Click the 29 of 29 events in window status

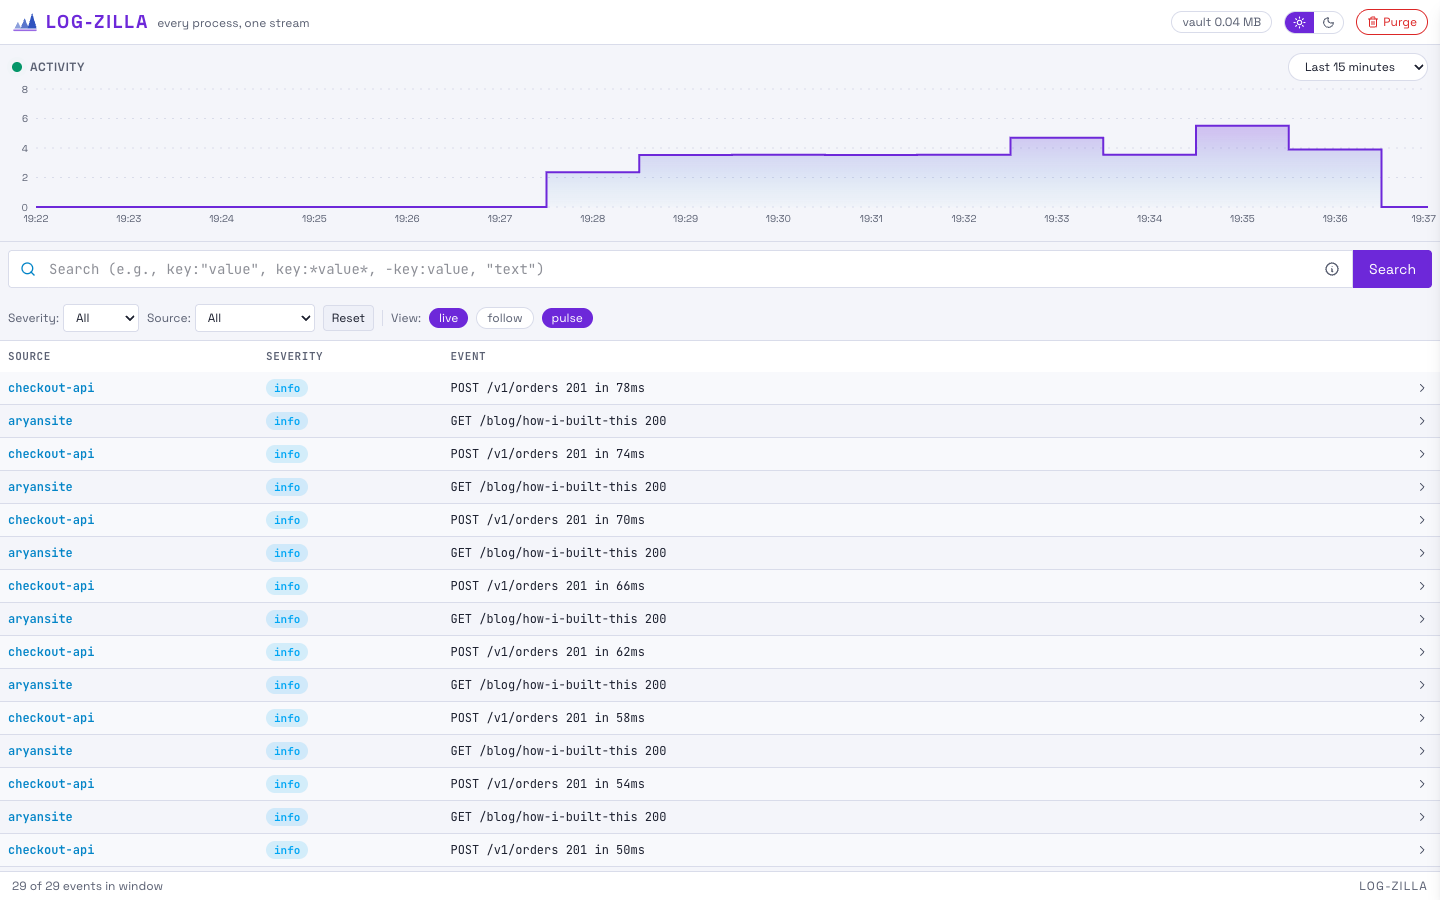click(87, 886)
